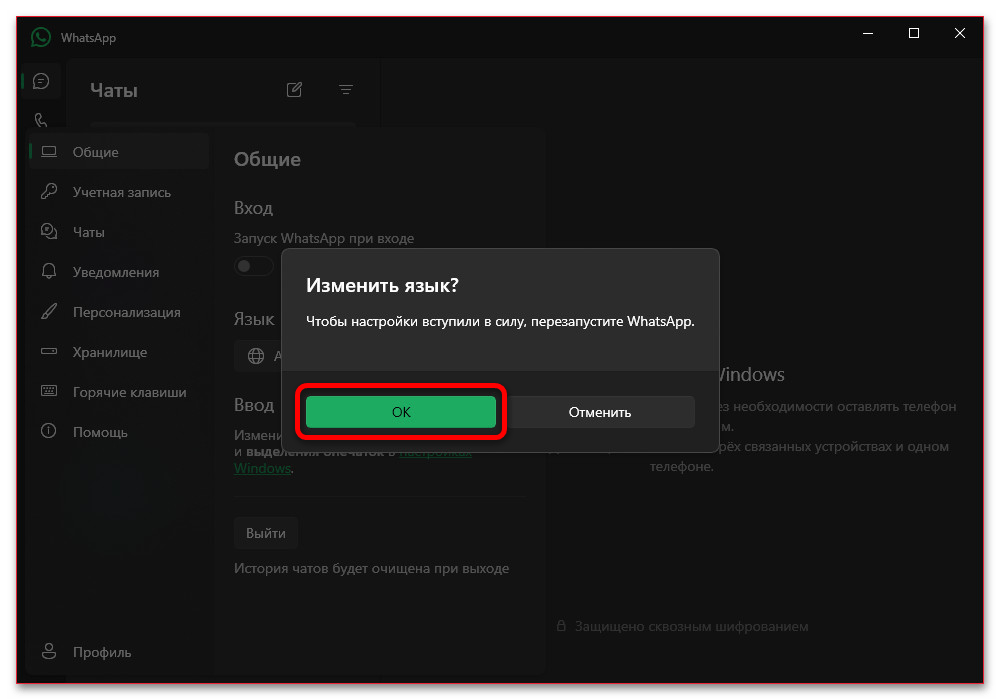Minimize the WhatsApp window
Image resolution: width=1000 pixels, height=700 pixels.
pos(868,33)
